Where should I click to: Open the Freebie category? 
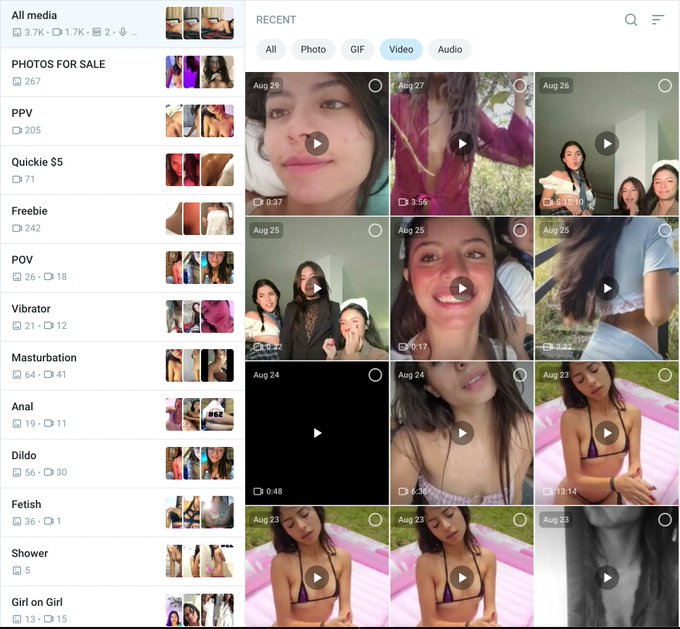point(122,219)
